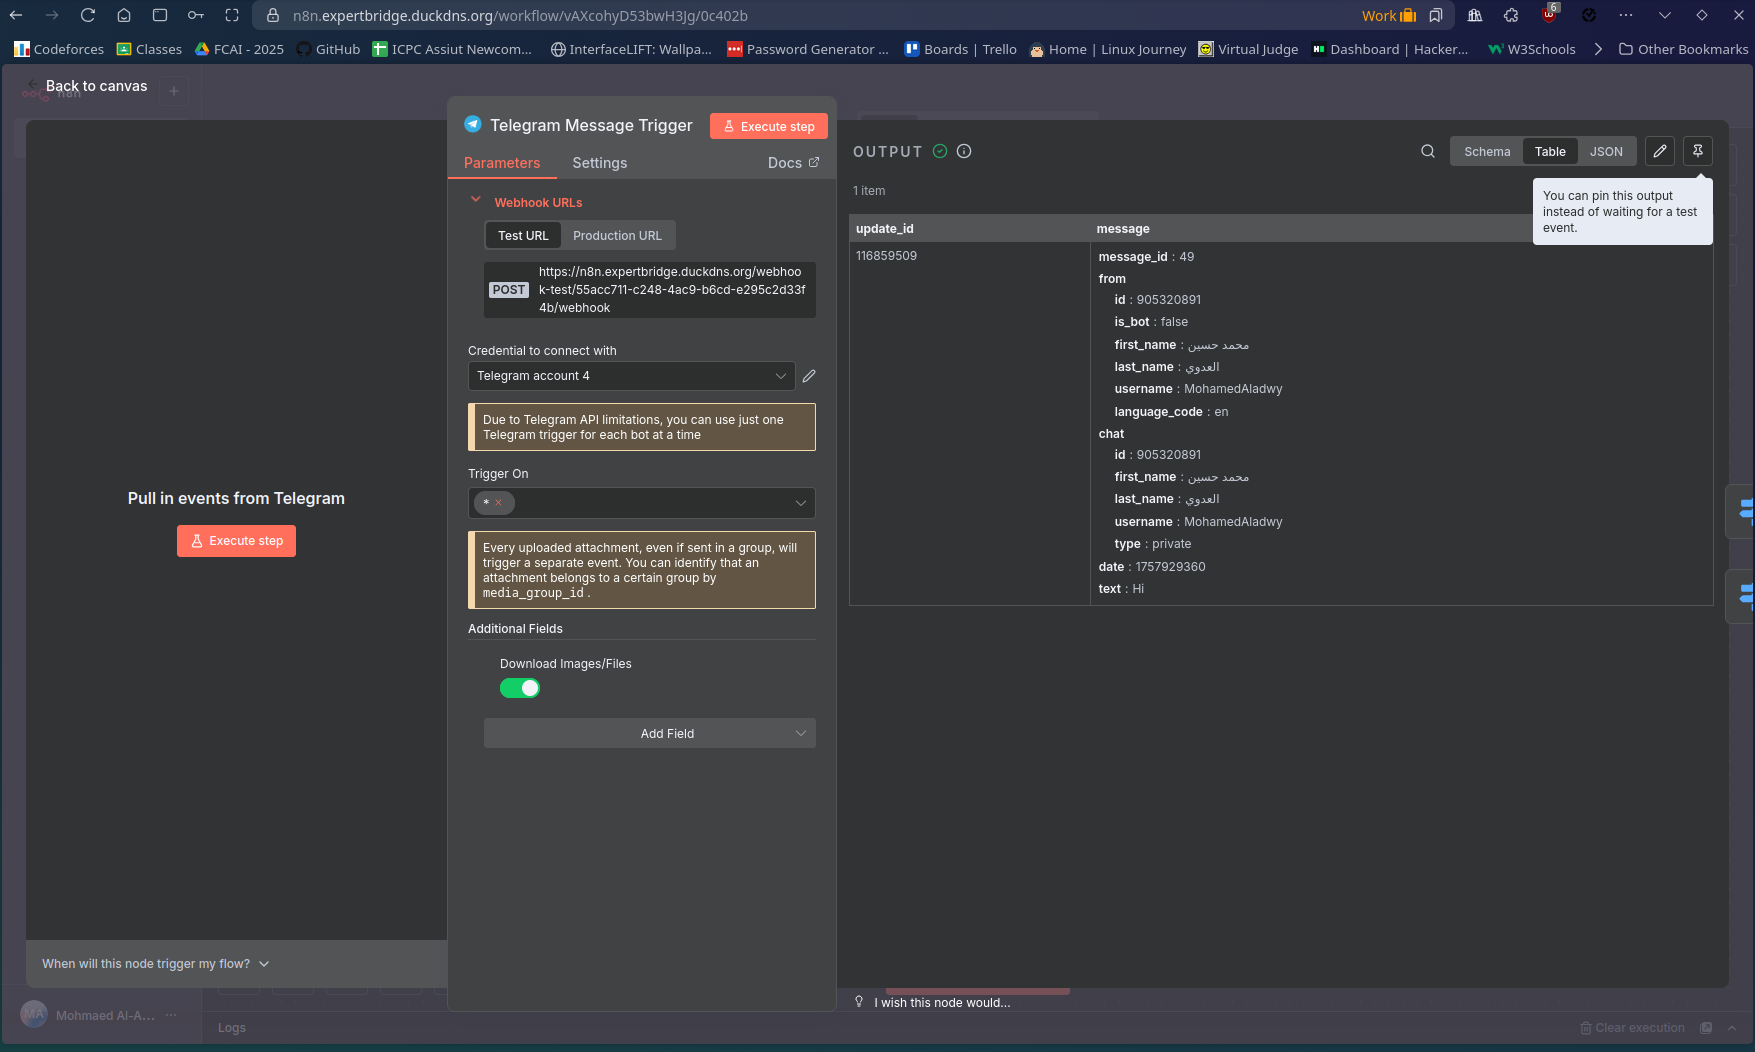Image resolution: width=1755 pixels, height=1052 pixels.
Task: Copy the POST webhook test URL
Action: click(671, 290)
